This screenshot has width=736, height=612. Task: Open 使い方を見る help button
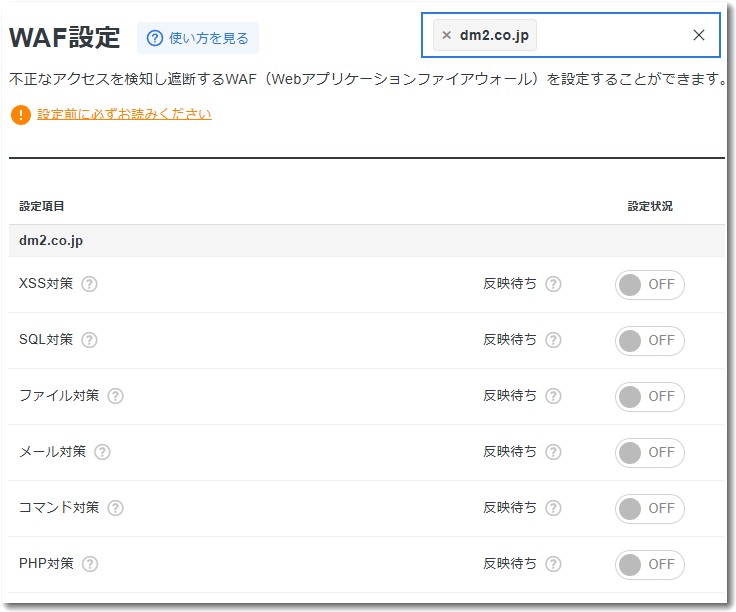(x=198, y=38)
